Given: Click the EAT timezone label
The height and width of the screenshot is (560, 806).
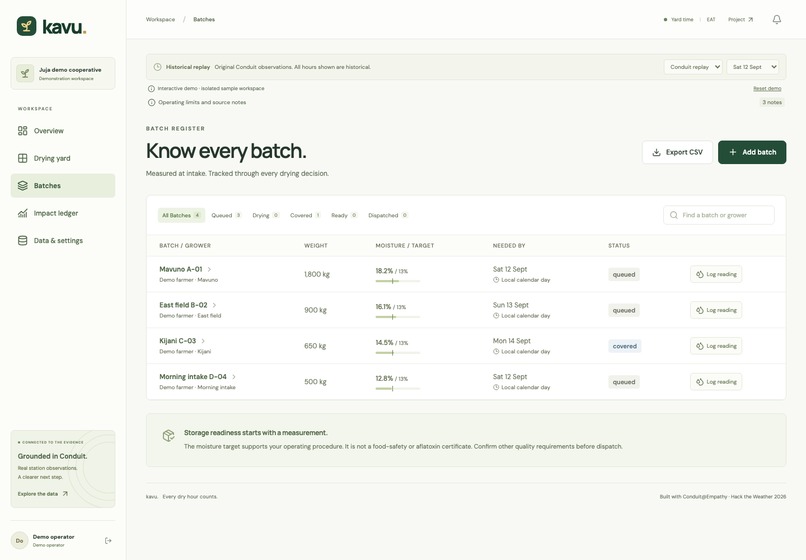Looking at the screenshot, I should click(x=711, y=20).
